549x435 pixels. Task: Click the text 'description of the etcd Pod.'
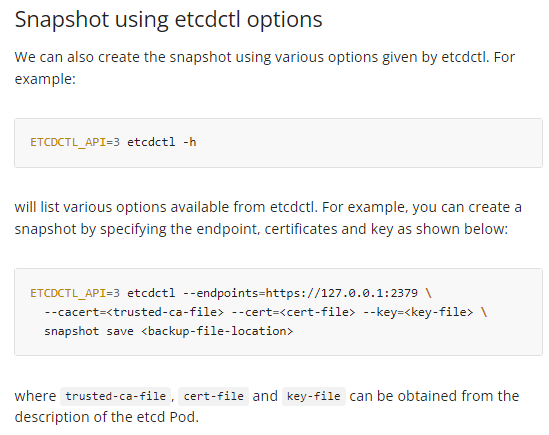pyautogui.click(x=107, y=417)
